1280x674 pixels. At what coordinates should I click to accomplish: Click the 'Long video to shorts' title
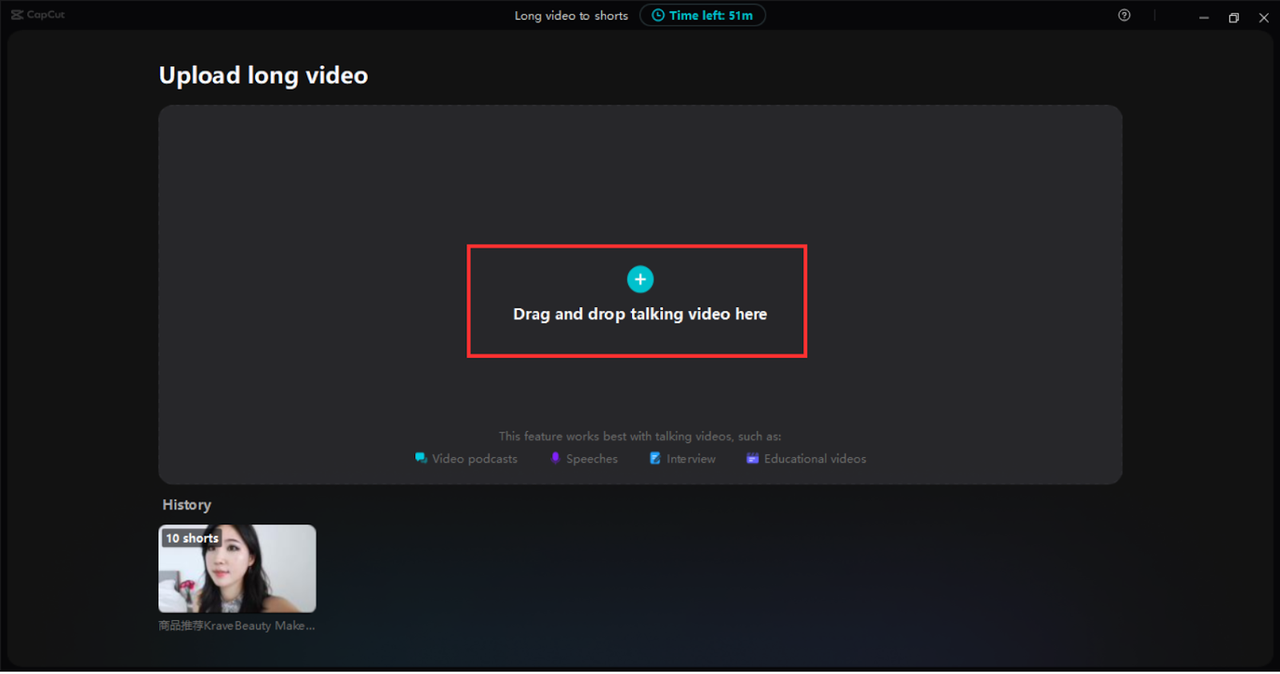[571, 15]
